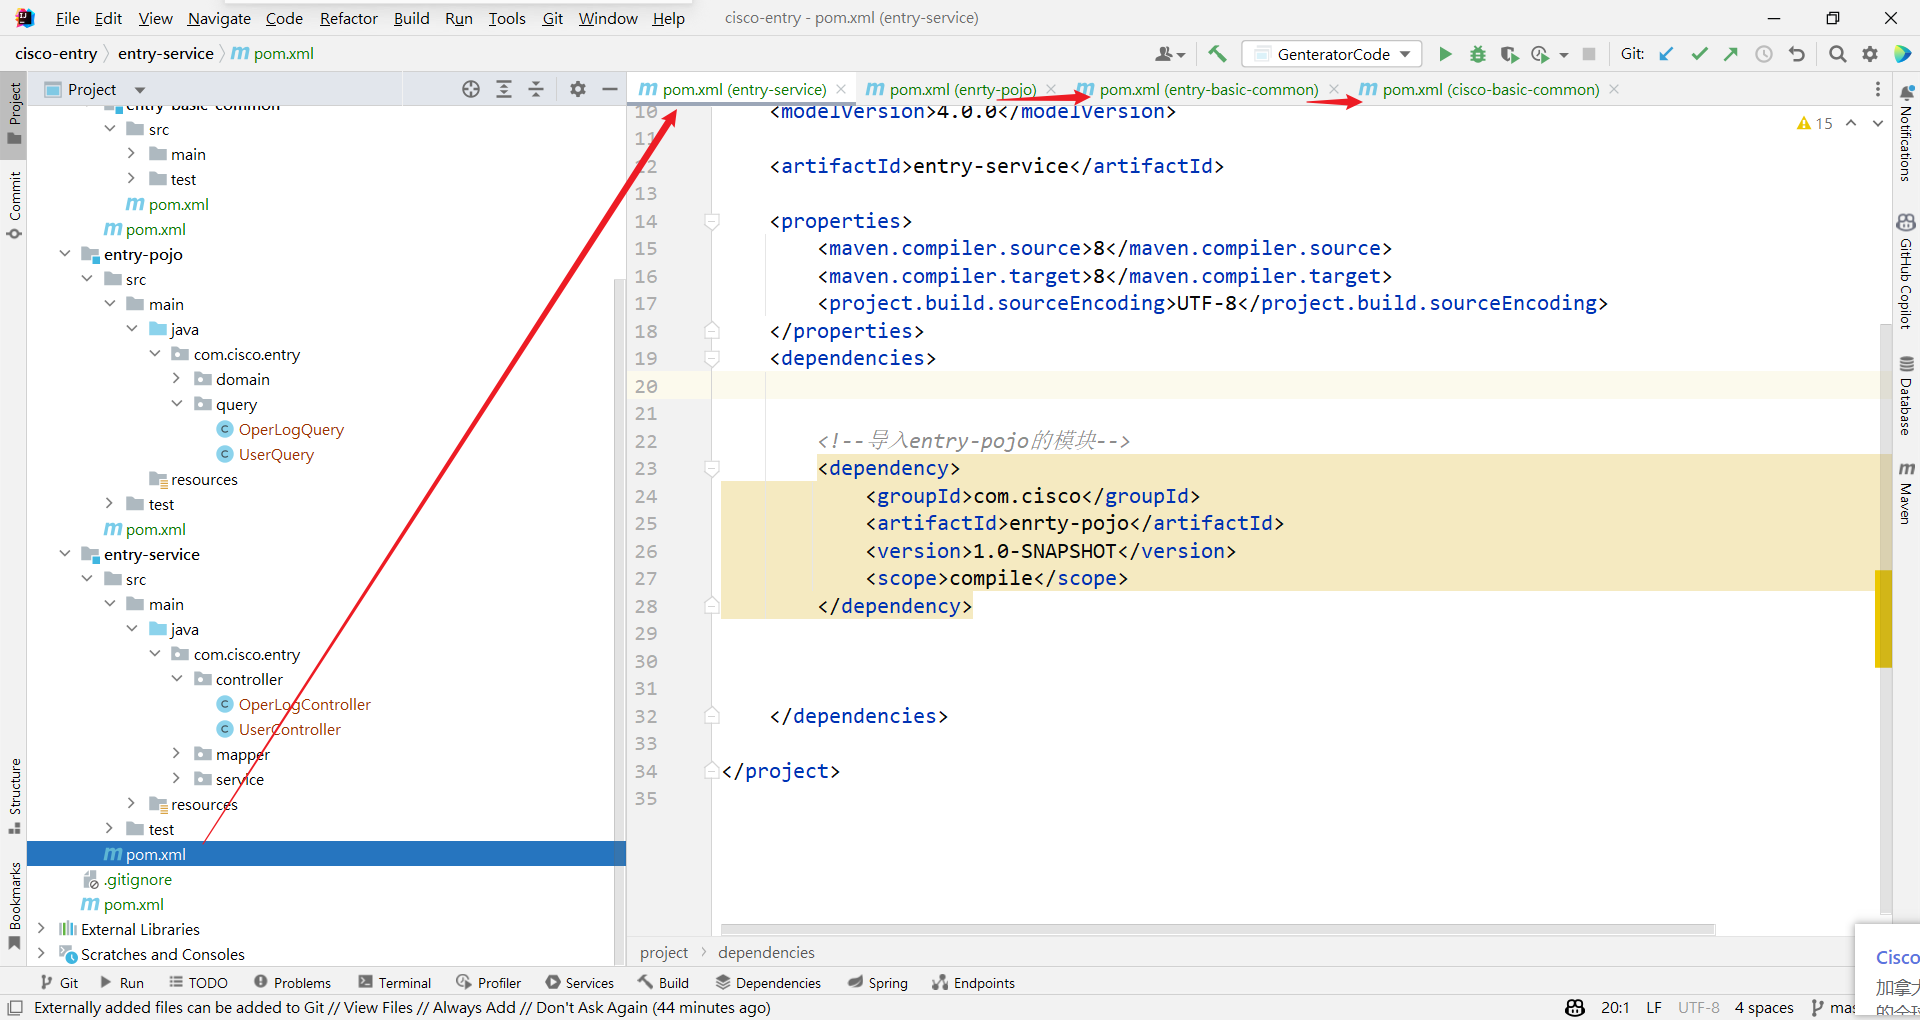
Task: Click entry-service breadcrumb in navigation bar
Action: tap(166, 53)
